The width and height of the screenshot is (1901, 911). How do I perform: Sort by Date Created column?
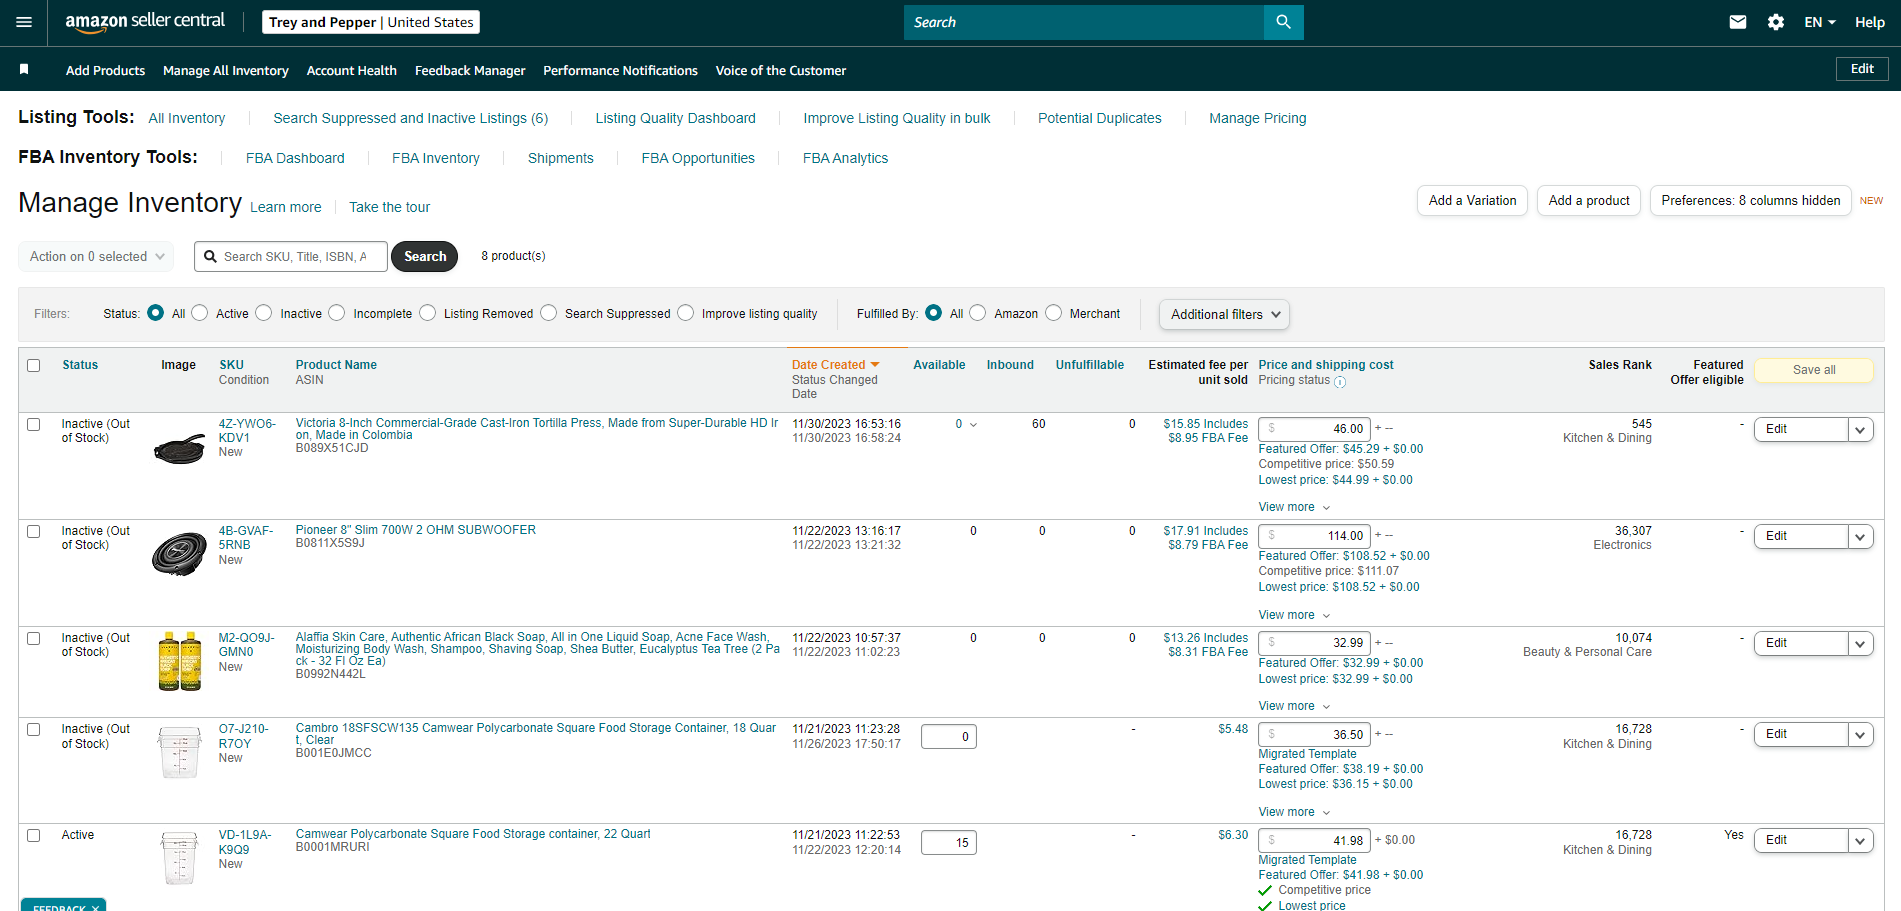pos(835,365)
